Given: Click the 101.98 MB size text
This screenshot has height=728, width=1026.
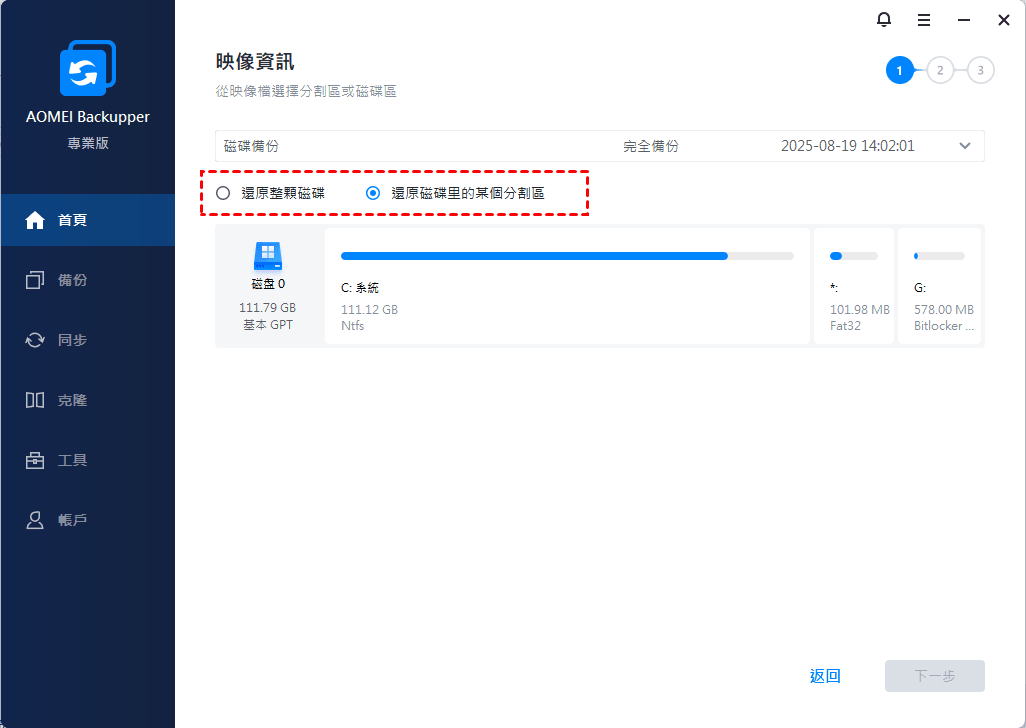Looking at the screenshot, I should [860, 309].
